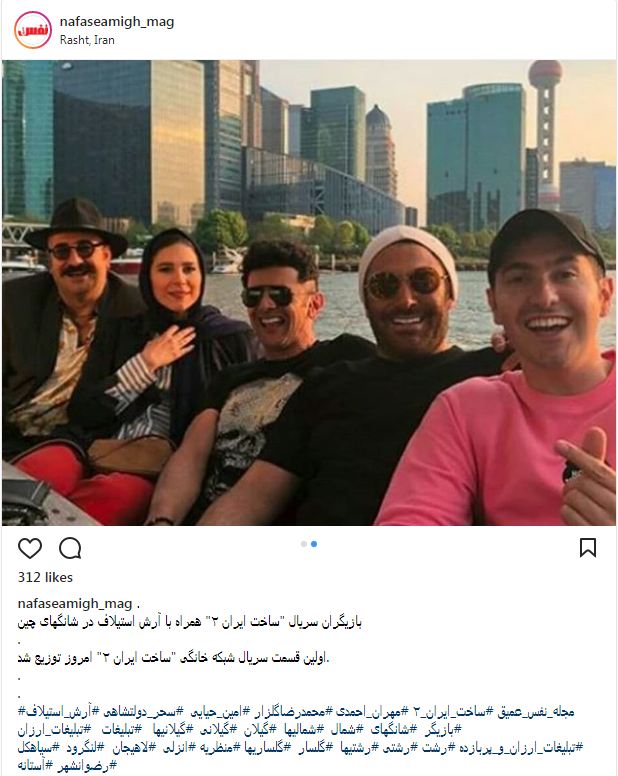Open comments via the speech bubble icon
Image resolution: width=618 pixels, height=776 pixels.
point(70,548)
